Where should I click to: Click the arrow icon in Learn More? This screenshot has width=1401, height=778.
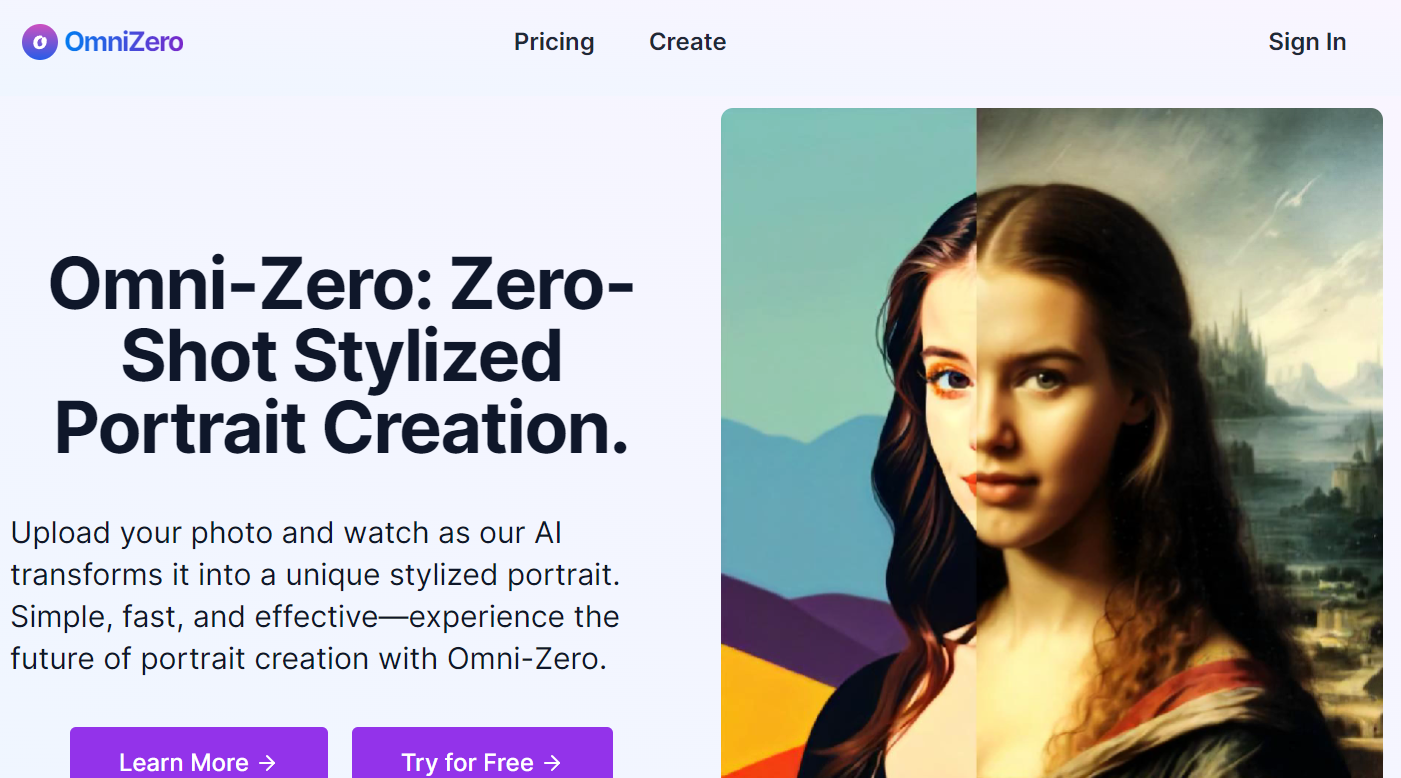click(267, 763)
